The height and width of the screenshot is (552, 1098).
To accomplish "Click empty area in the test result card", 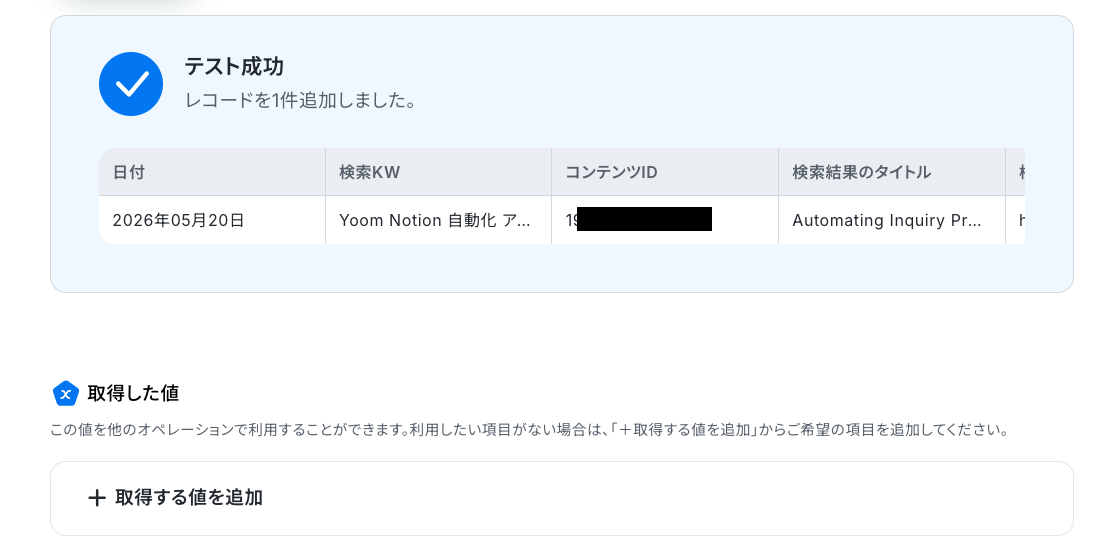I will (700, 84).
